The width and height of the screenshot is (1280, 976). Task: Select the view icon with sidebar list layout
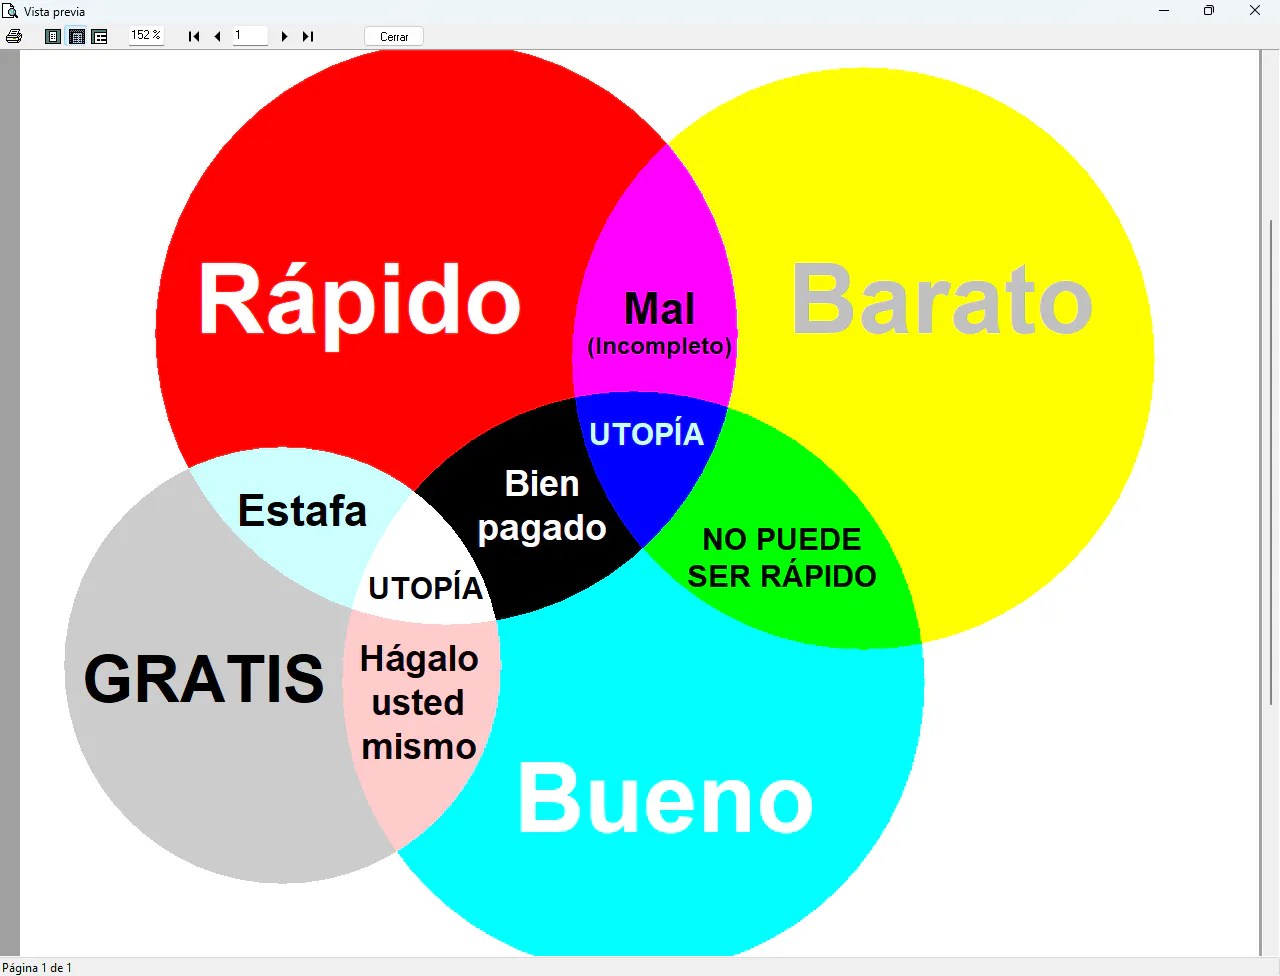pyautogui.click(x=99, y=36)
